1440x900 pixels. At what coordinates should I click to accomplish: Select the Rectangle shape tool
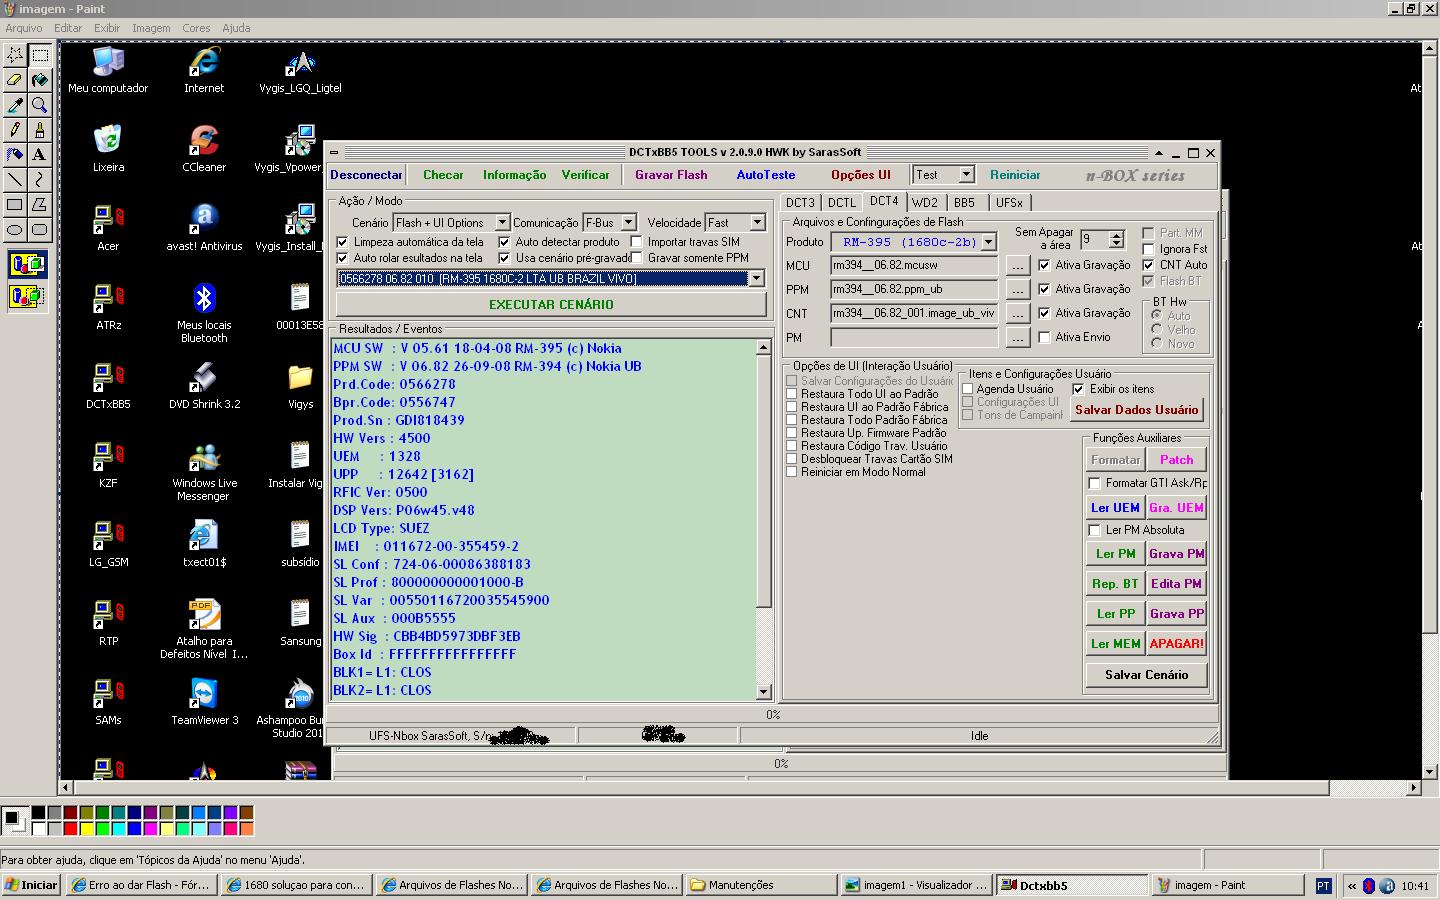click(15, 205)
